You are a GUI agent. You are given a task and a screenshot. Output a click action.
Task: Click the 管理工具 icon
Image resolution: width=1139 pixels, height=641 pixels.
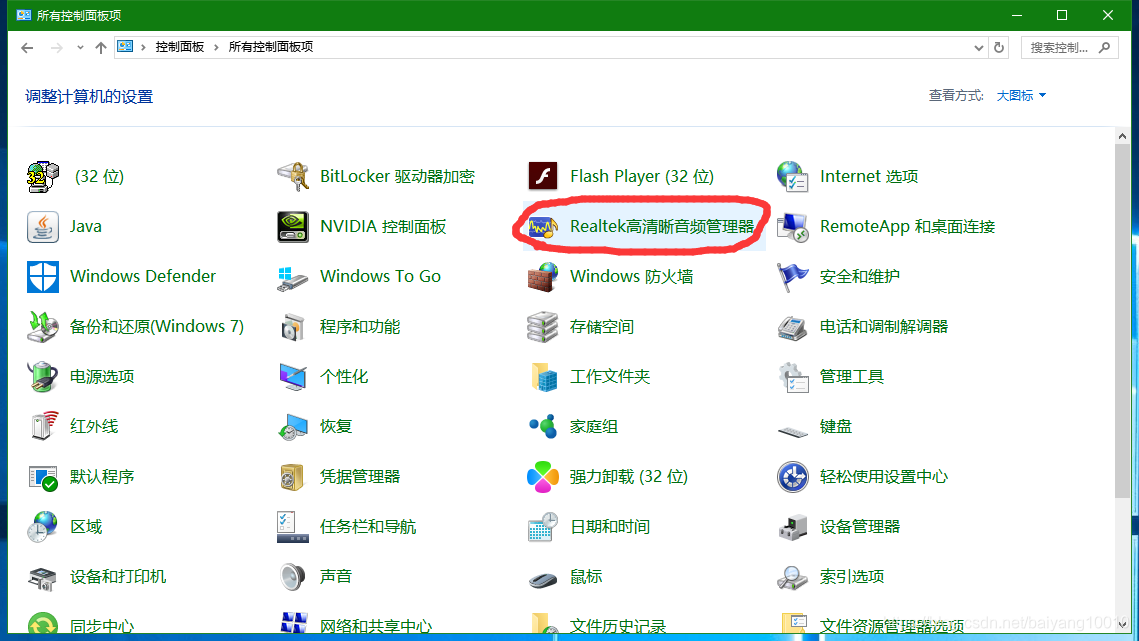pyautogui.click(x=793, y=377)
